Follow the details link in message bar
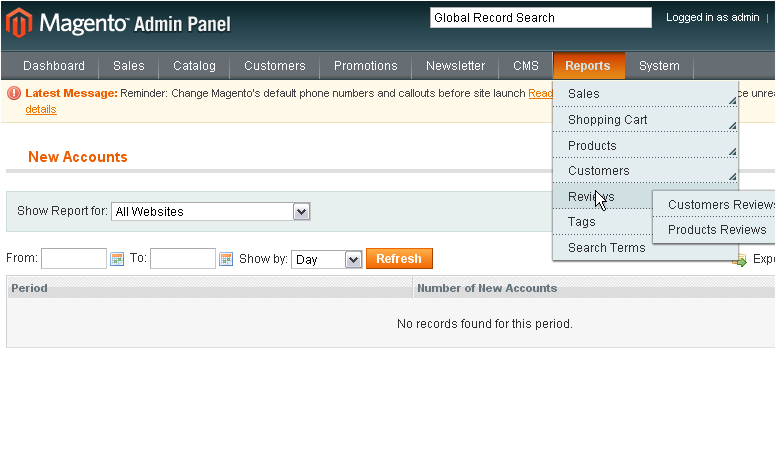The width and height of the screenshot is (776, 450). [41, 109]
